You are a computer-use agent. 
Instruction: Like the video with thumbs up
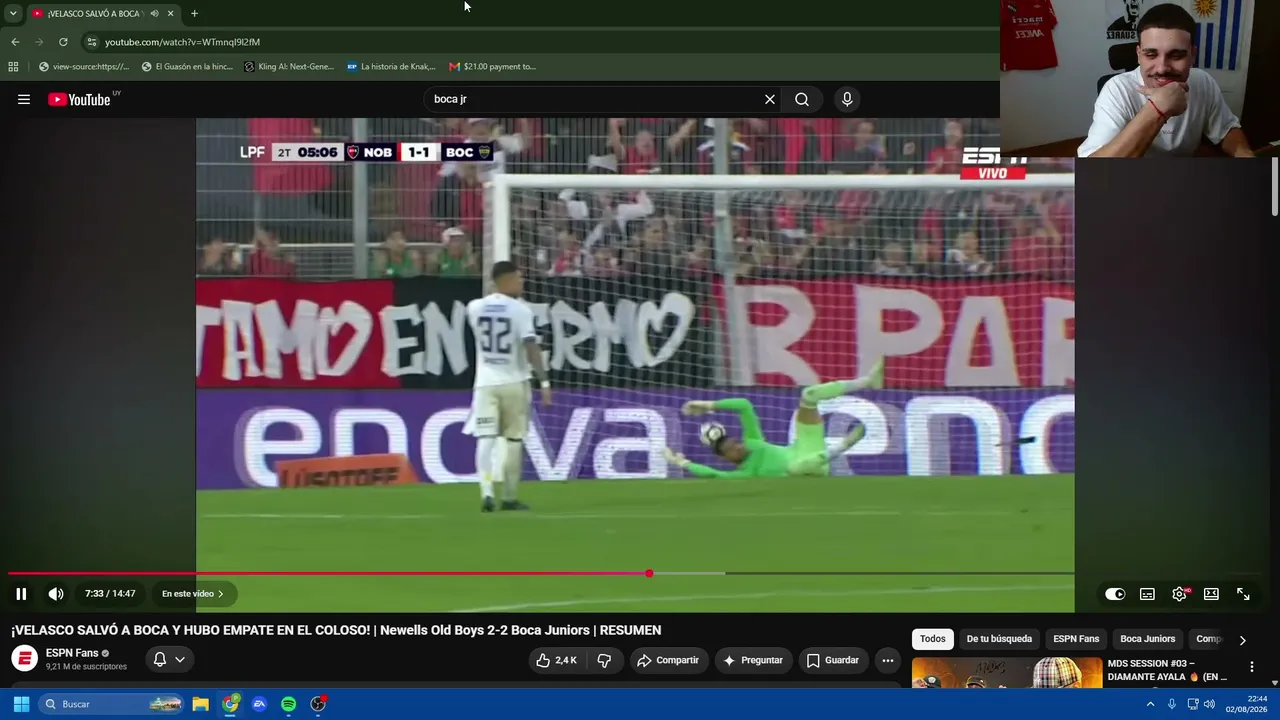556,660
